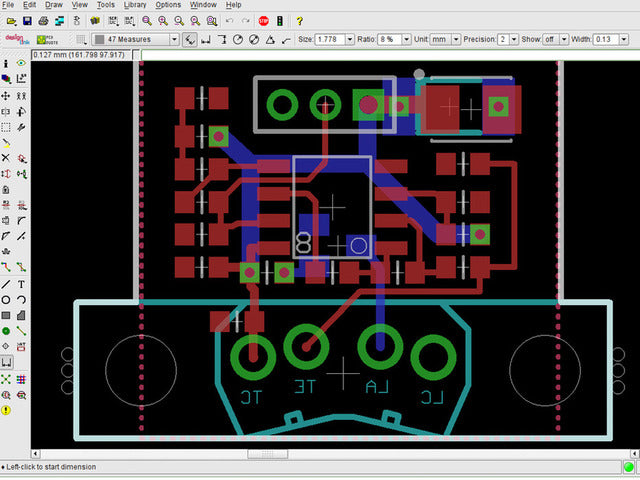Click the yellow Help question mark icon
The width and height of the screenshot is (640, 480).
pyautogui.click(x=299, y=20)
